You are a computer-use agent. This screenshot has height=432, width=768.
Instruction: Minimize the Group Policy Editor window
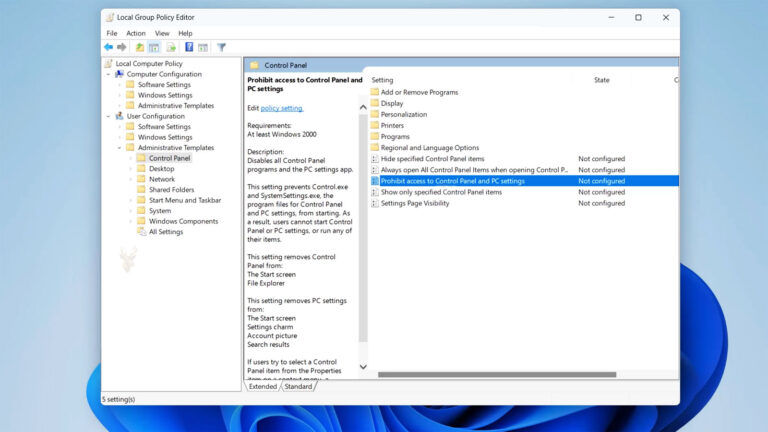click(x=611, y=18)
